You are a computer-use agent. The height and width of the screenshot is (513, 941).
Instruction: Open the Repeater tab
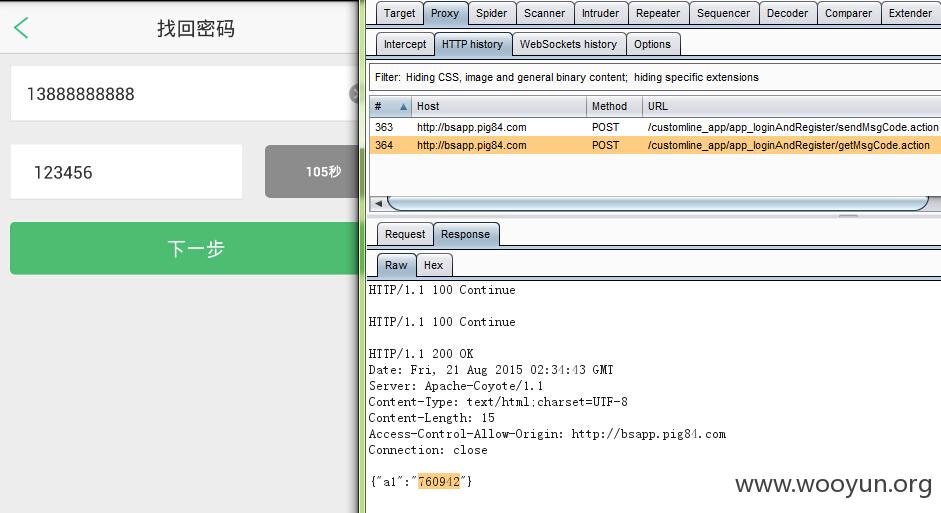658,13
